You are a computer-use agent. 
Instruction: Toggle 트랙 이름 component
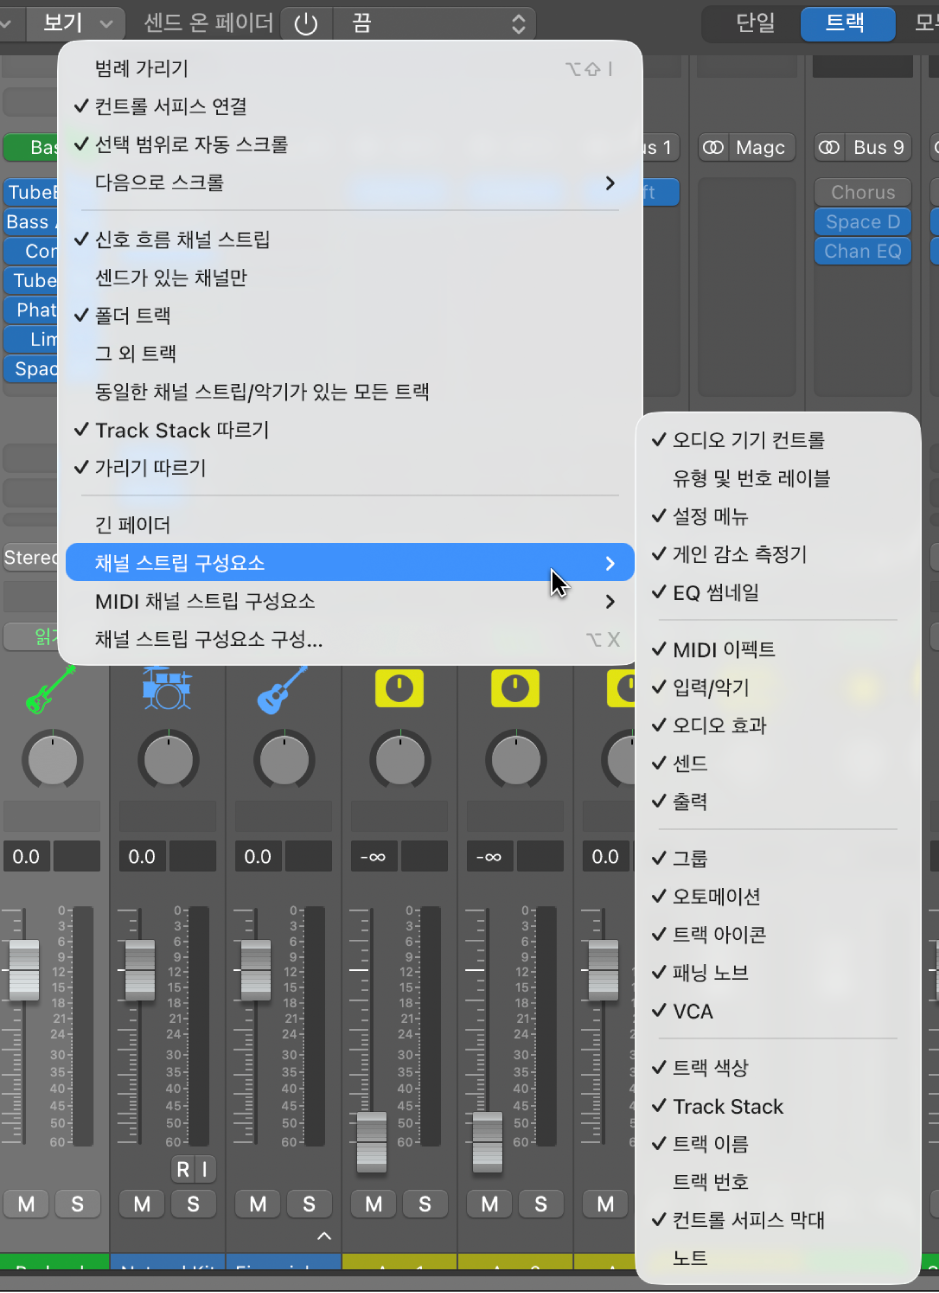(778, 1144)
